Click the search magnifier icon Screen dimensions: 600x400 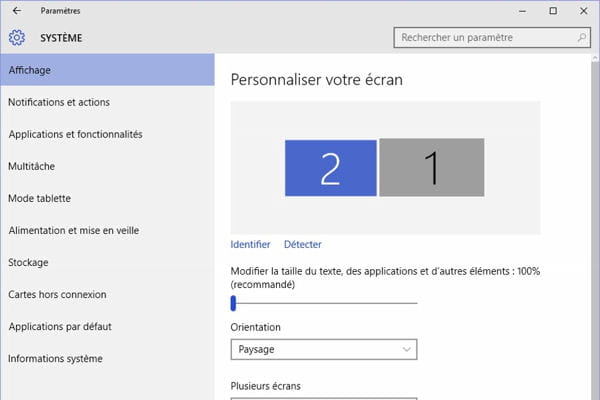(581, 38)
